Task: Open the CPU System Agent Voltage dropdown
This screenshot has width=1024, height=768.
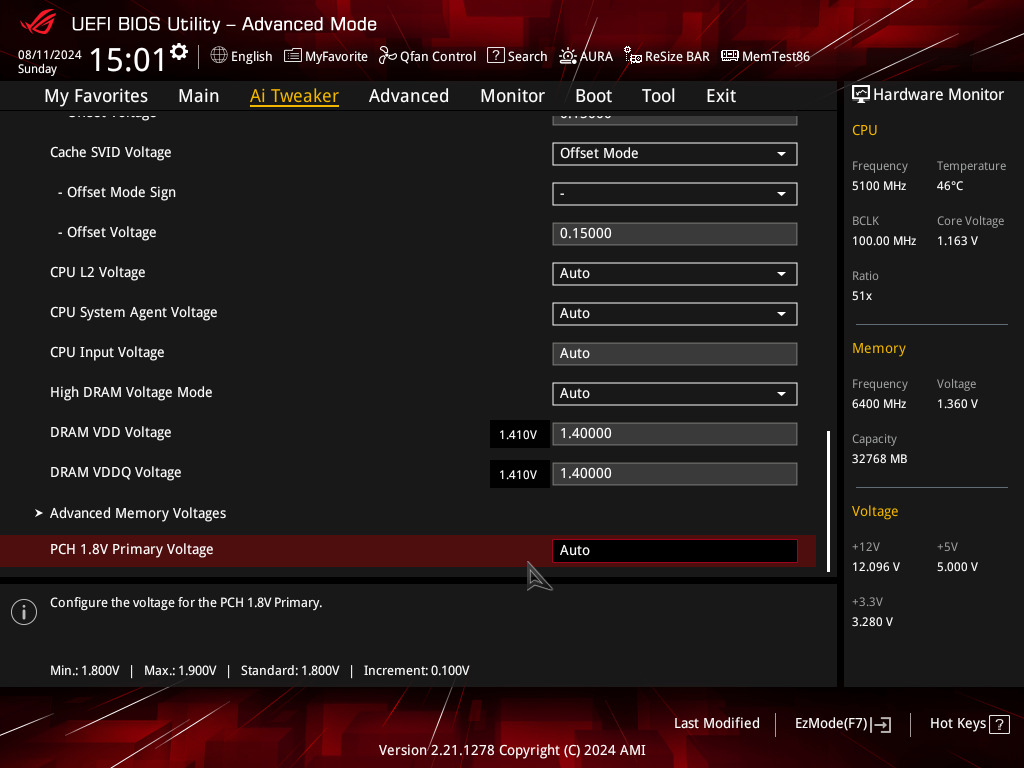Action: [675, 313]
